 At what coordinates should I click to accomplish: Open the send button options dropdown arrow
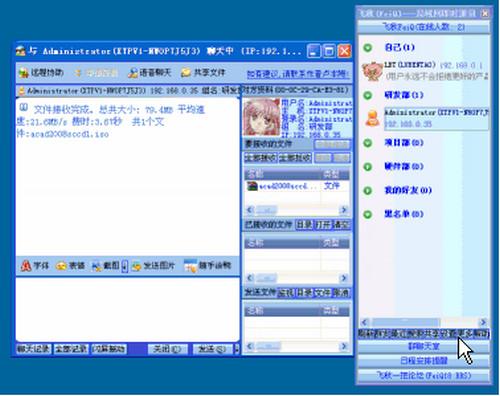click(x=237, y=349)
